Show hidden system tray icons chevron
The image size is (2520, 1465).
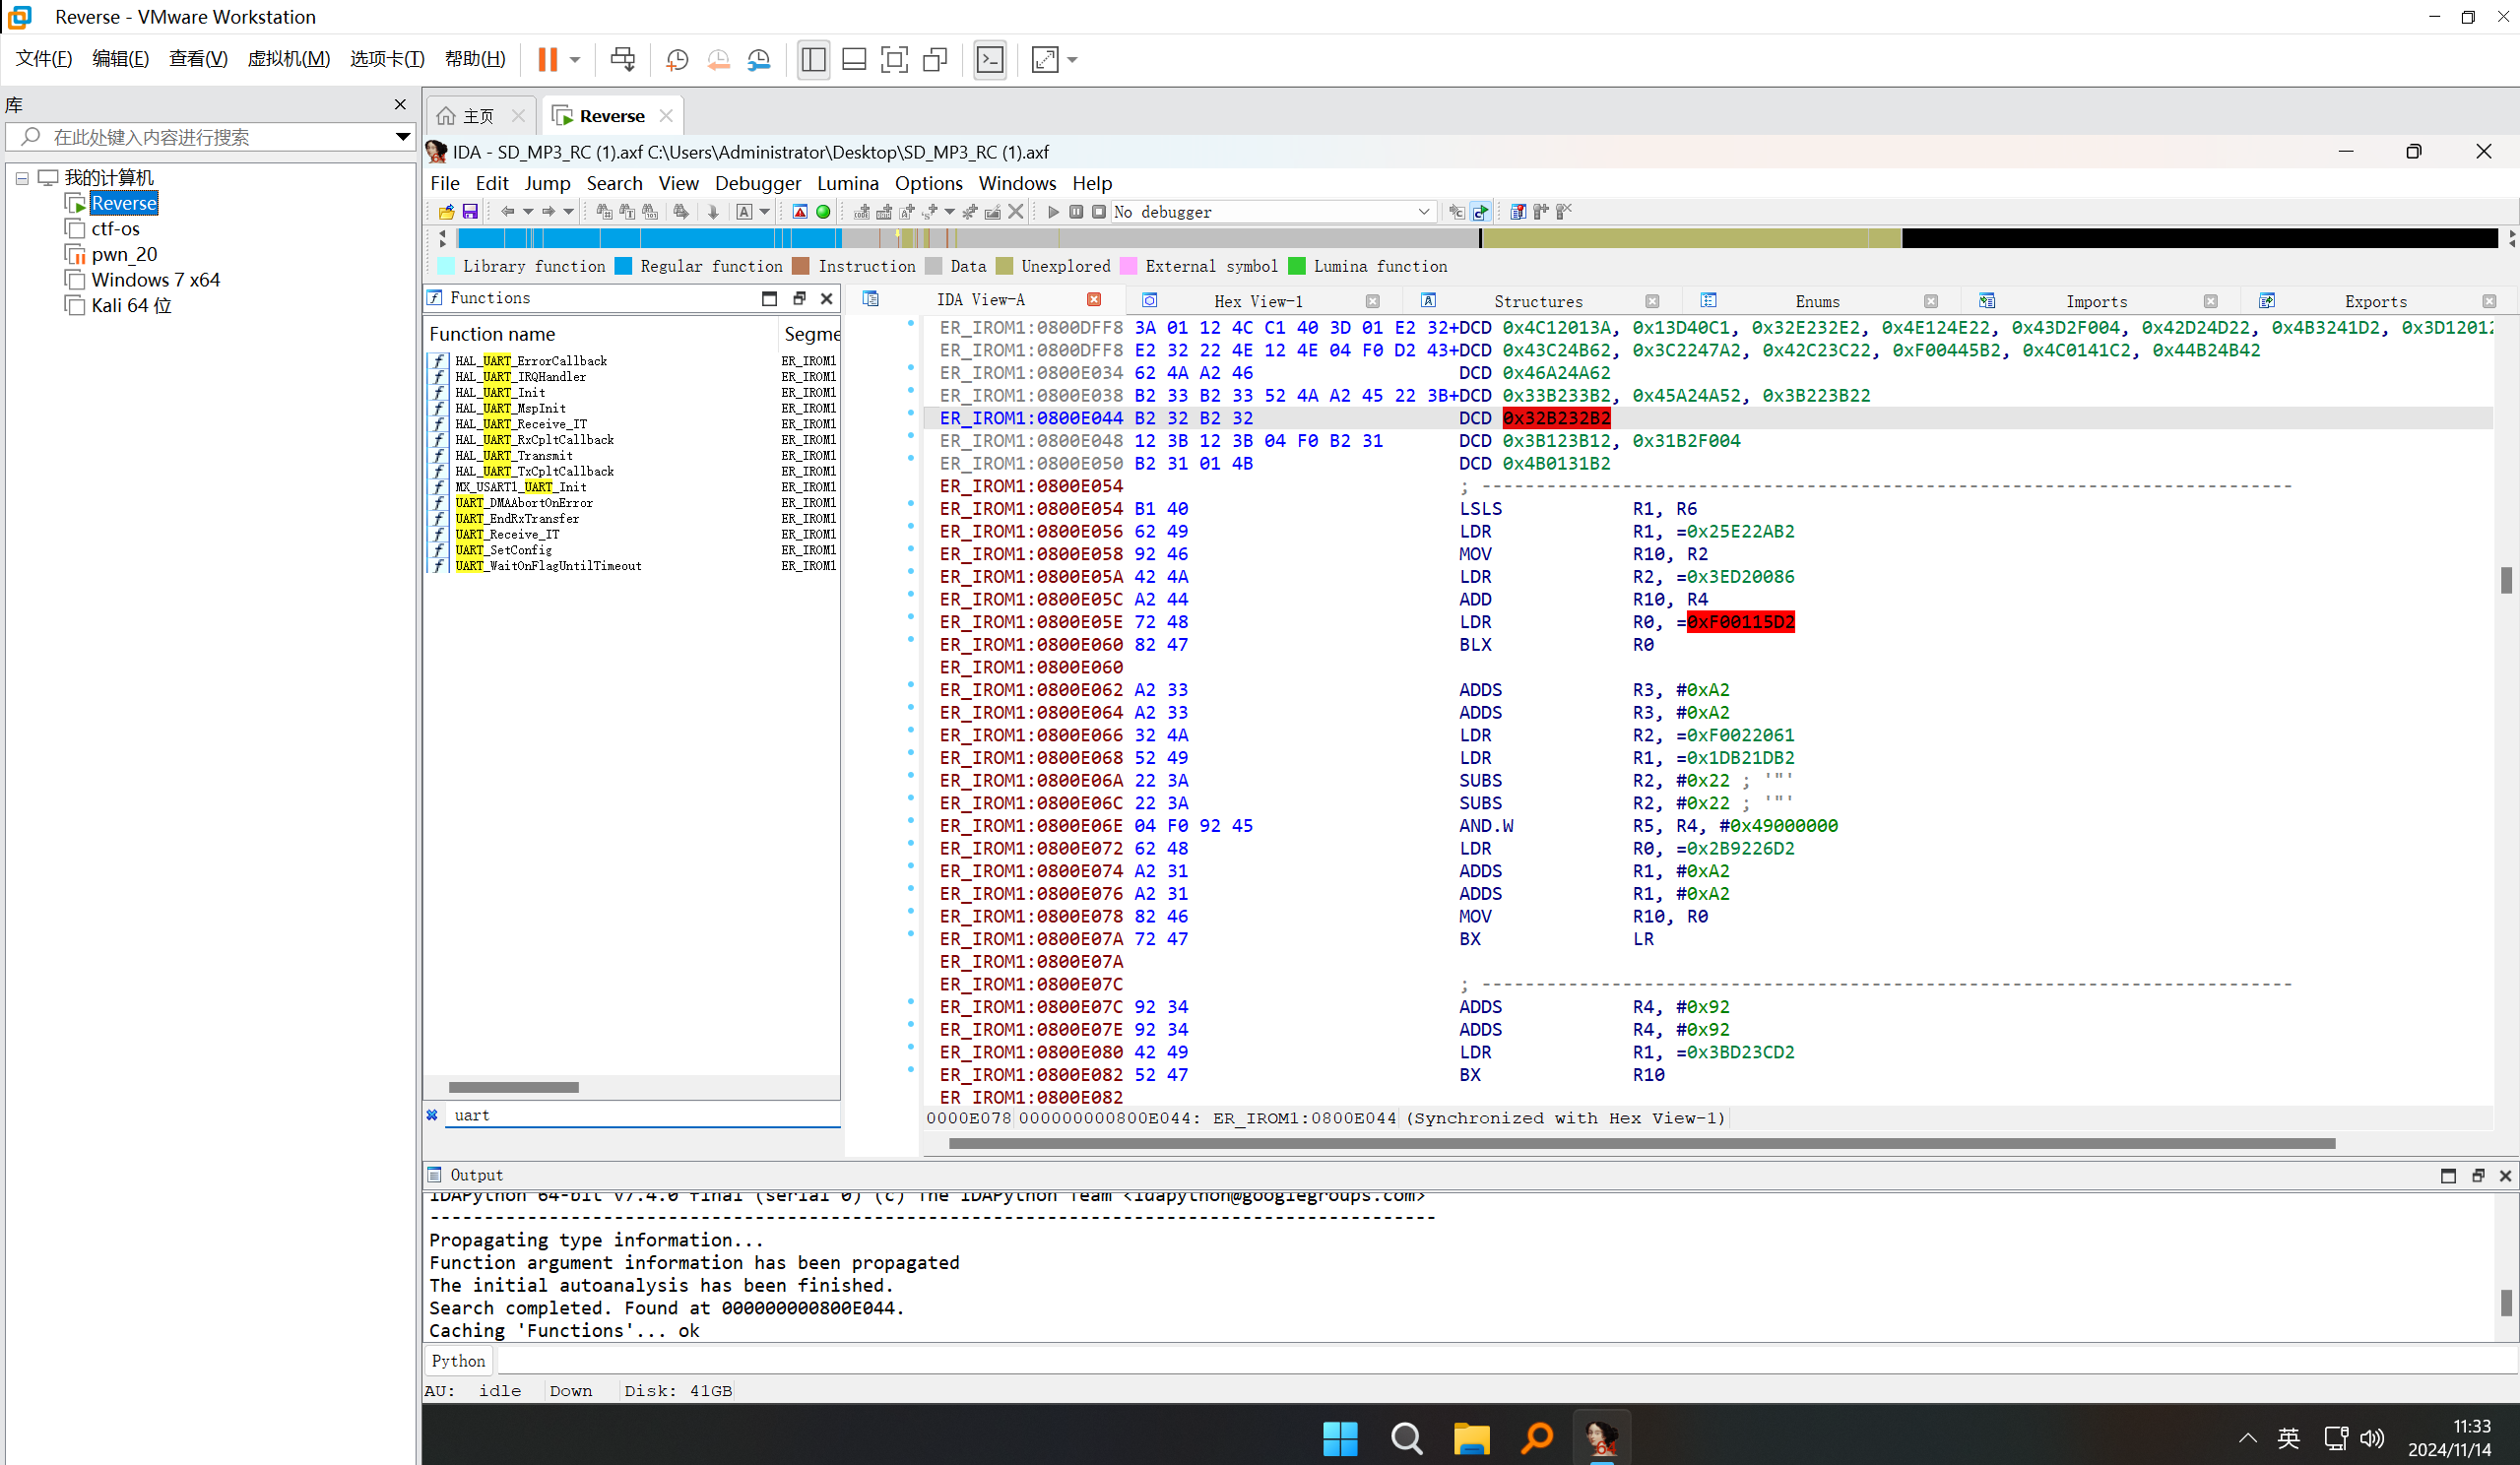point(2248,1439)
